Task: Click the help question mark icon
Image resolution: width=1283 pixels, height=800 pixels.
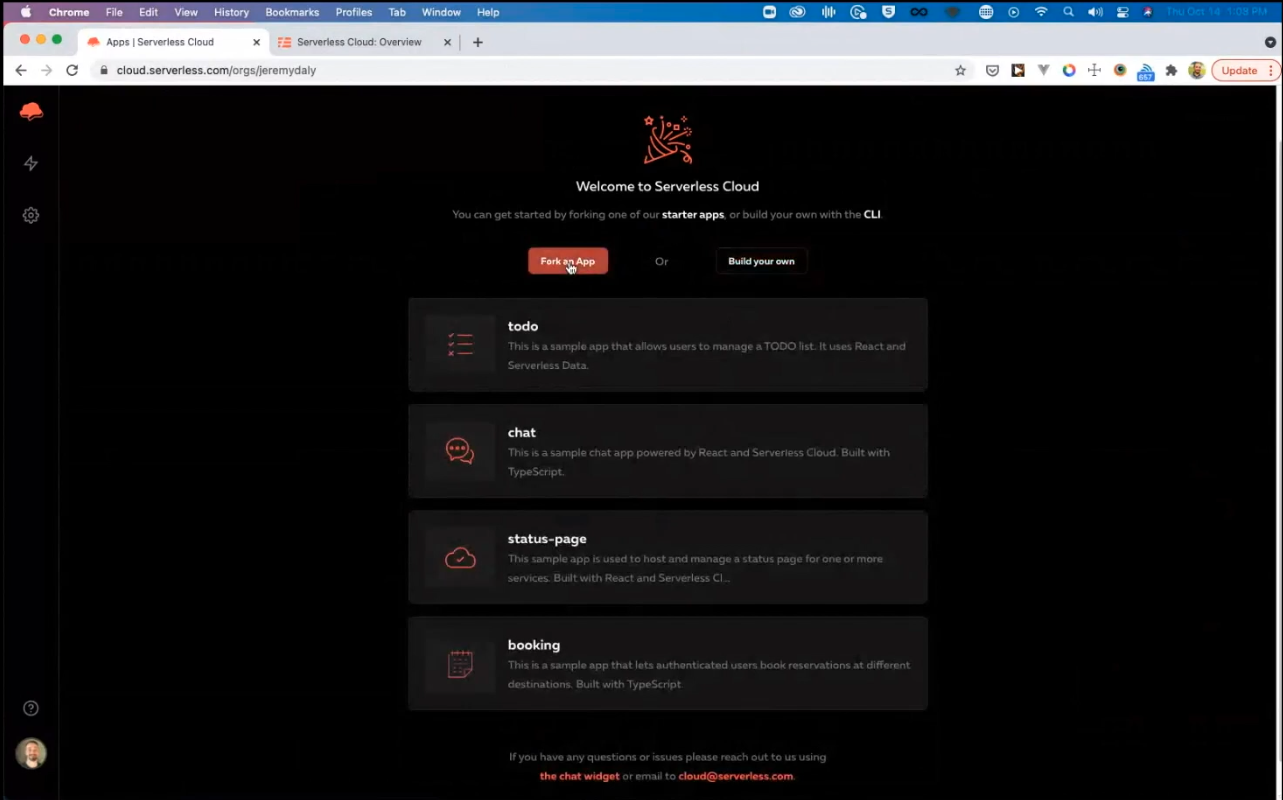Action: click(30, 707)
